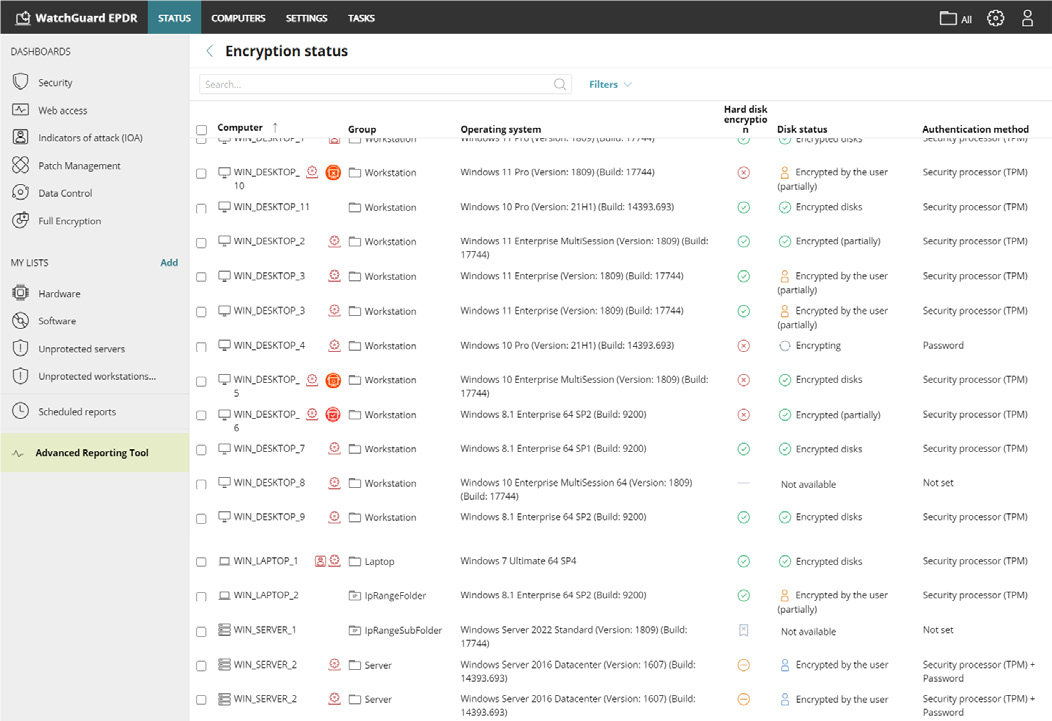Open Web access dashboard icon

pos(21,109)
